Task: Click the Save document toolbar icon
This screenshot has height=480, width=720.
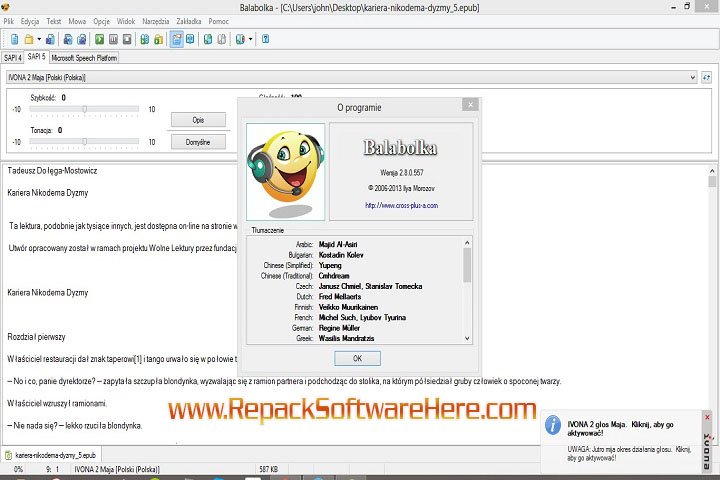Action: coord(50,40)
